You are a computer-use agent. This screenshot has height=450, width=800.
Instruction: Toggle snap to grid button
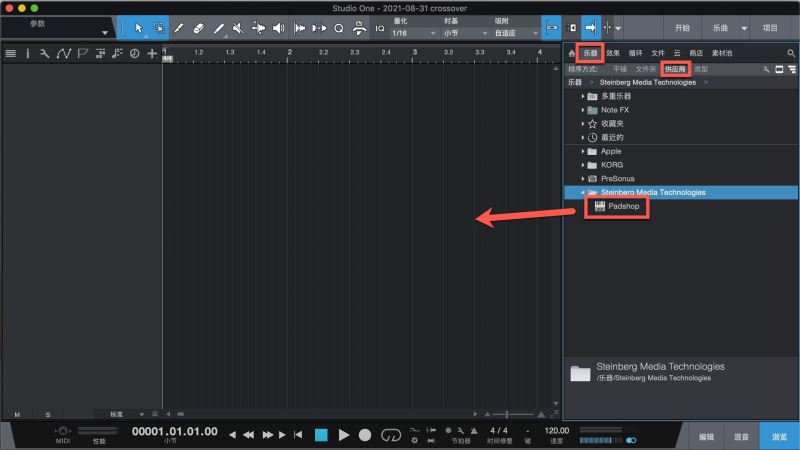click(x=552, y=28)
